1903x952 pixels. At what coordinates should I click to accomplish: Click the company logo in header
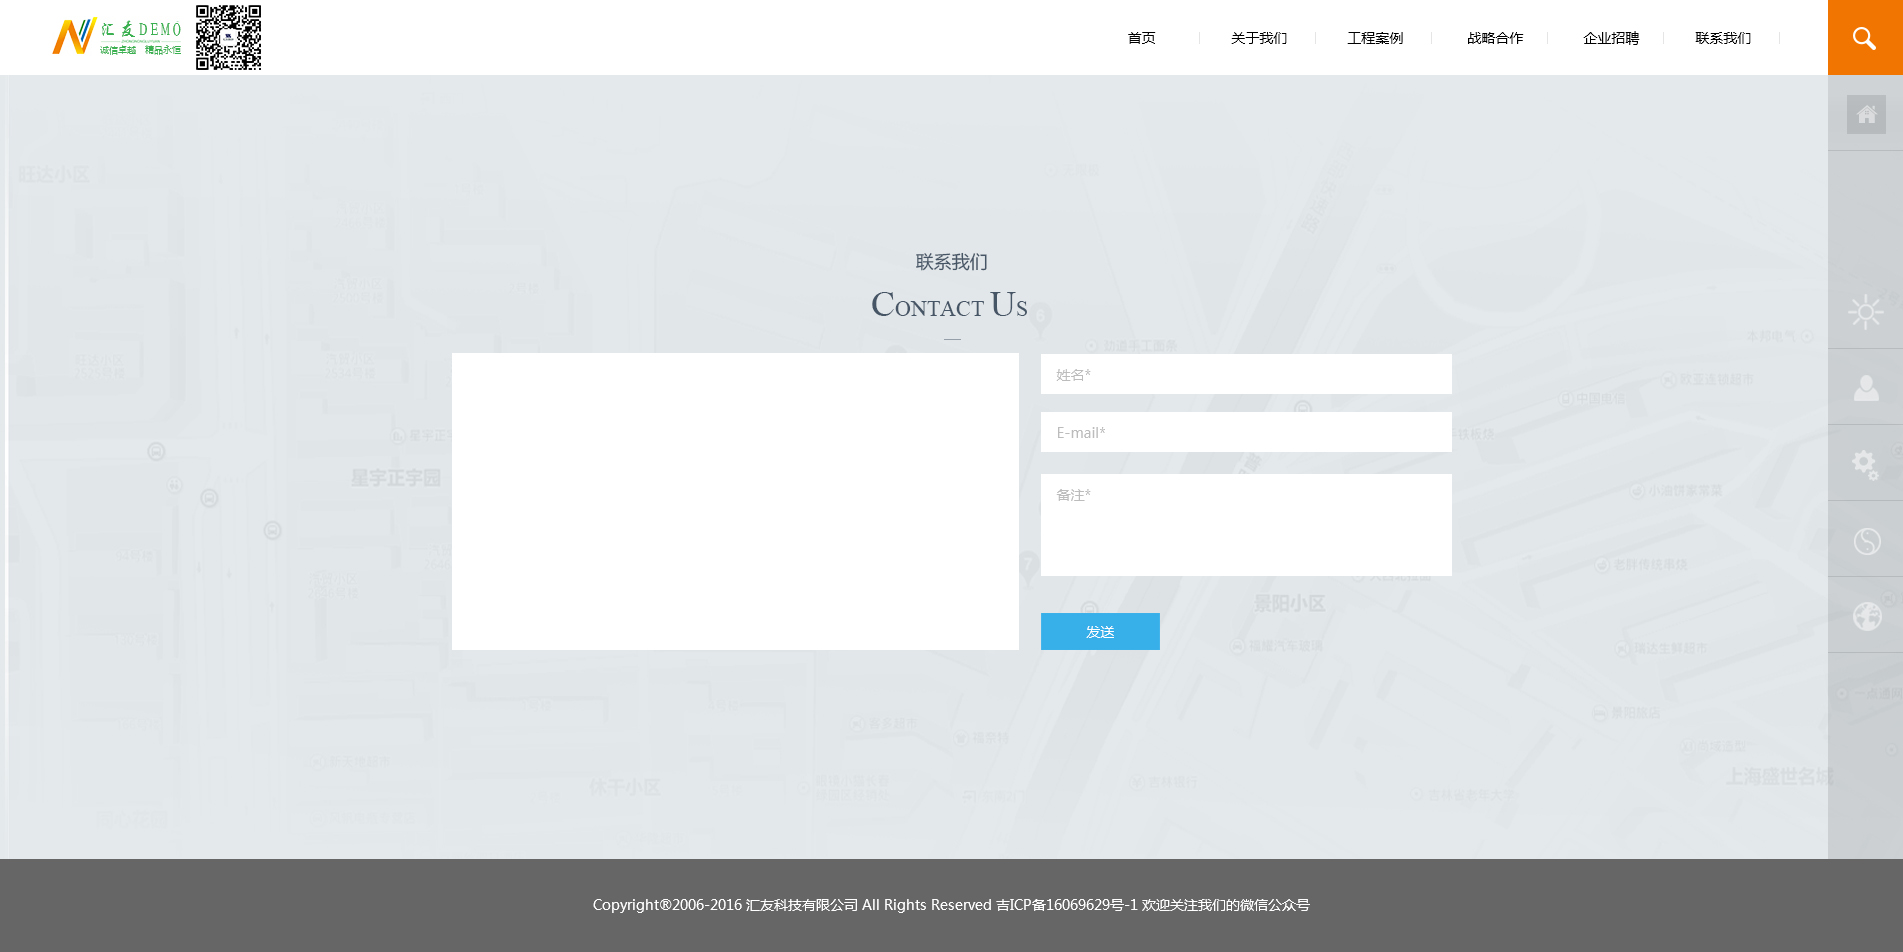(116, 37)
